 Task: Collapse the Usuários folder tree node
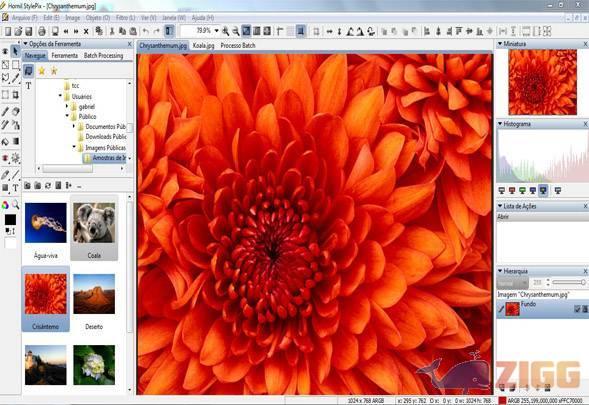[x=60, y=96]
